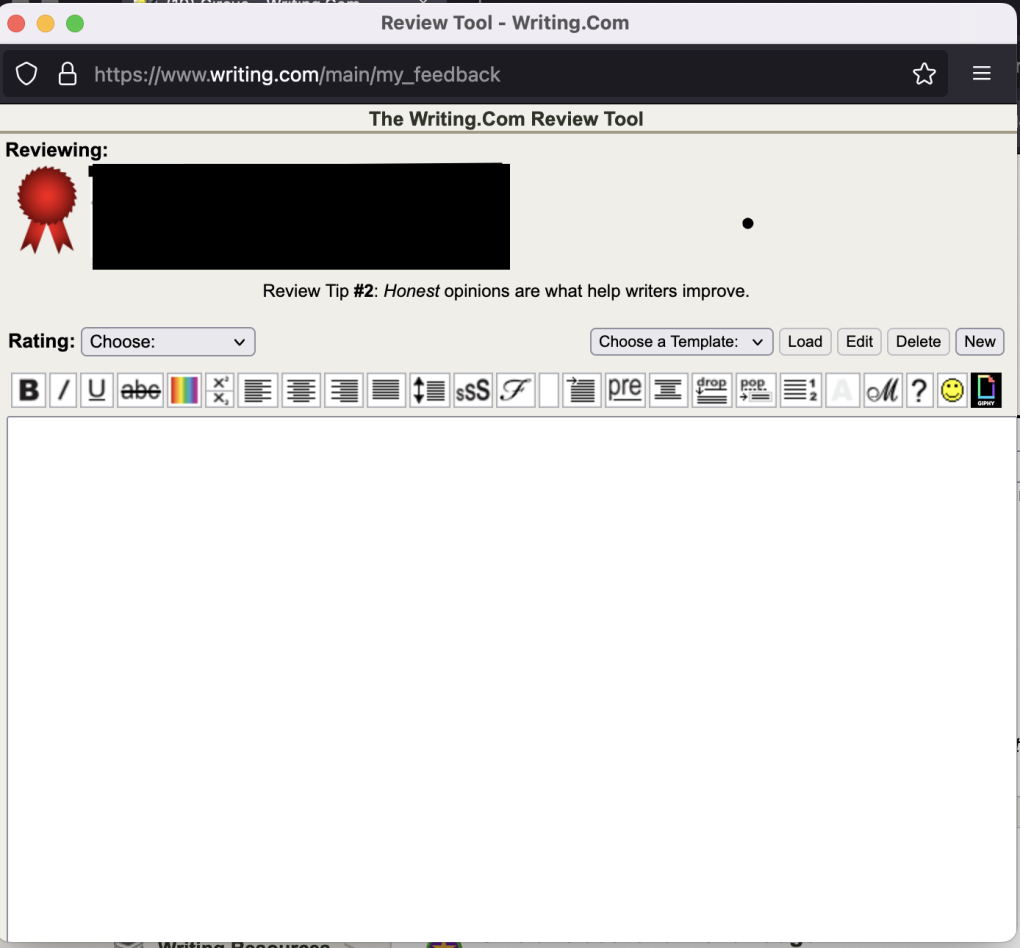The height and width of the screenshot is (948, 1020).
Task: Open the Rating 'Choose:' dropdown
Action: 168,342
